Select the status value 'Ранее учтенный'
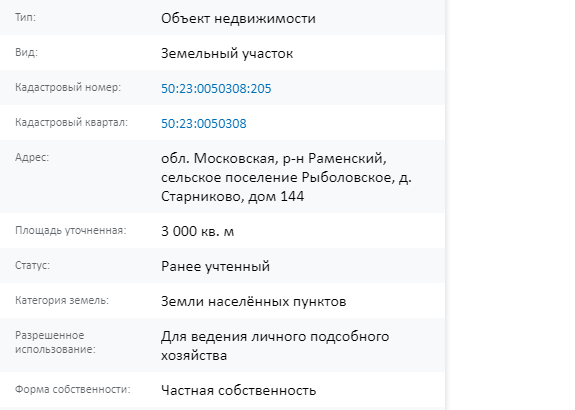Image resolution: width=575 pixels, height=410 pixels. (215, 266)
